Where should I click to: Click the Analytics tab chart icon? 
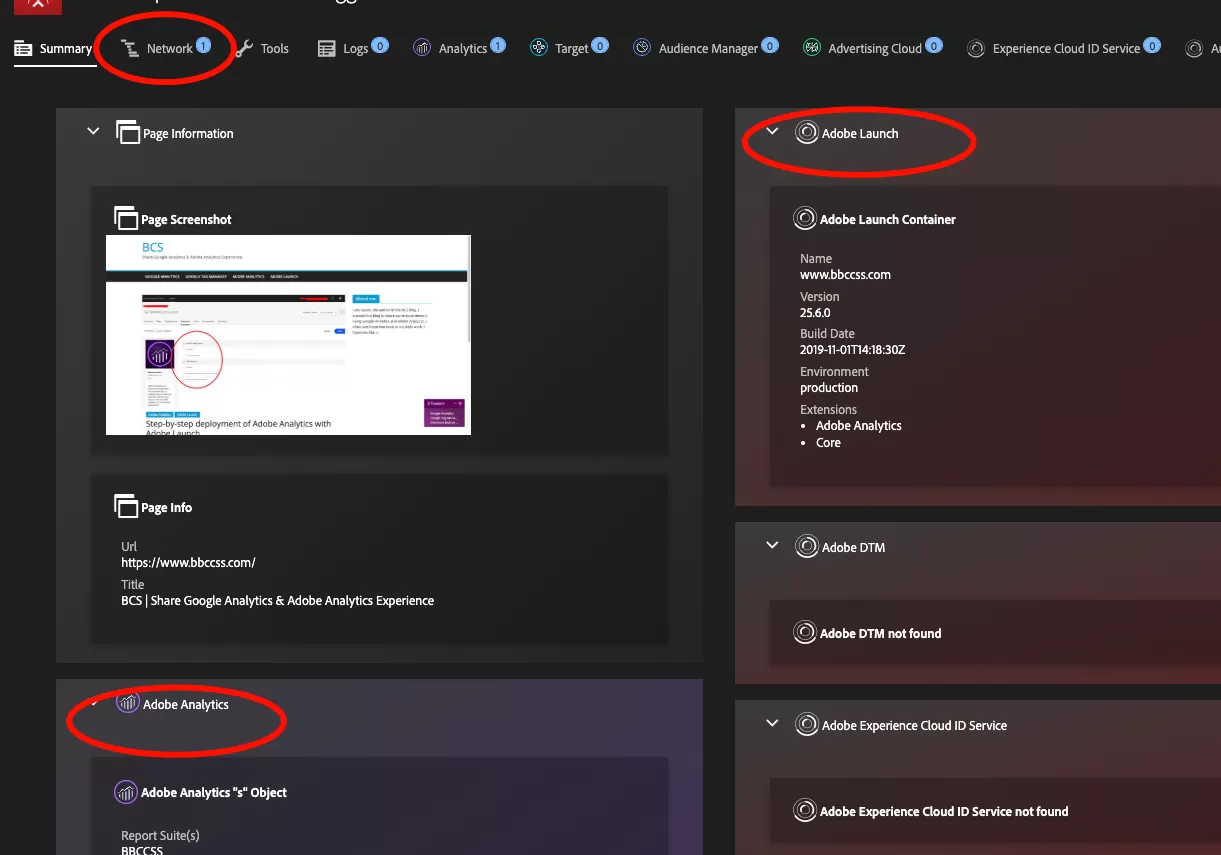click(x=422, y=48)
